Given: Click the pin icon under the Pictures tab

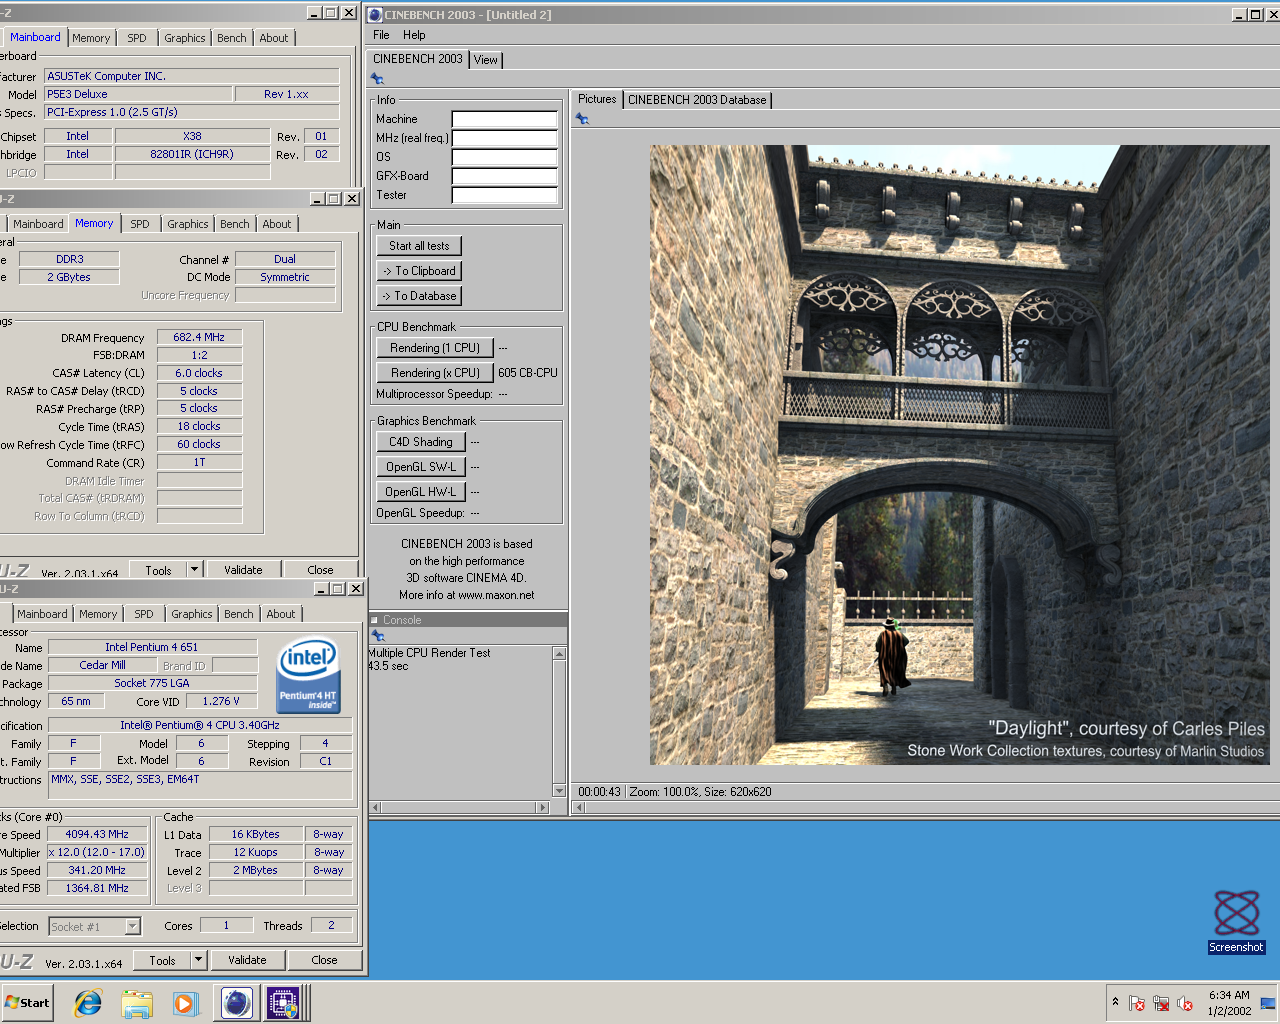Looking at the screenshot, I should (x=582, y=119).
